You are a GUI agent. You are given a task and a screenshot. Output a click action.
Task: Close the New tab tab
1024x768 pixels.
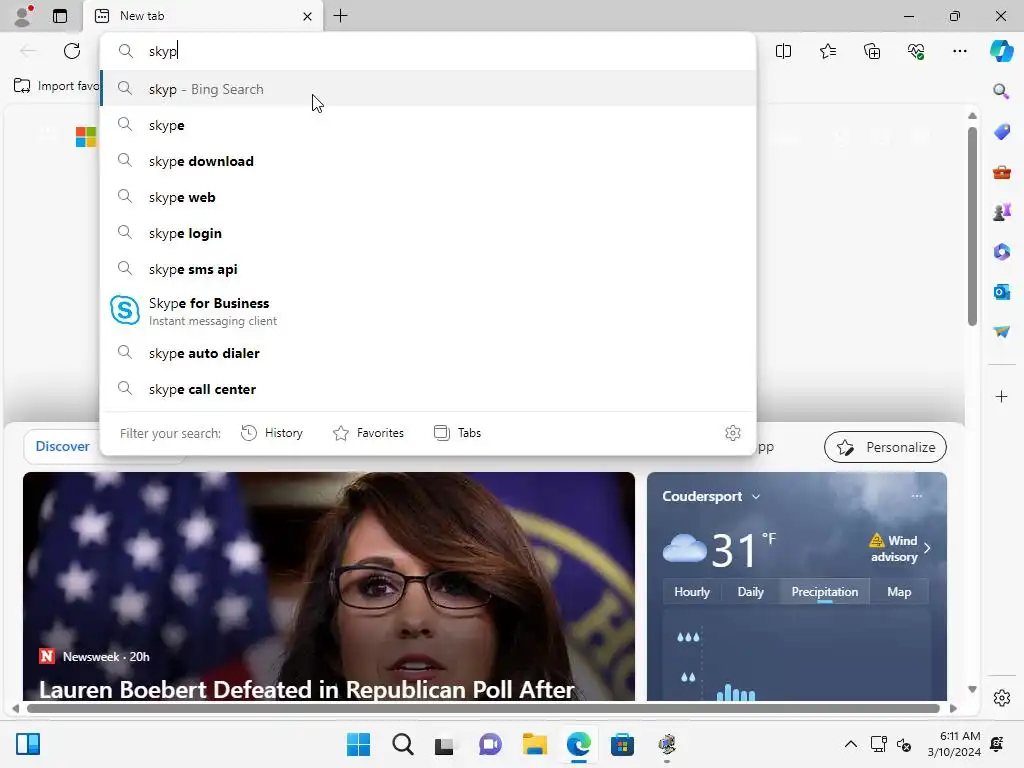[x=307, y=16]
